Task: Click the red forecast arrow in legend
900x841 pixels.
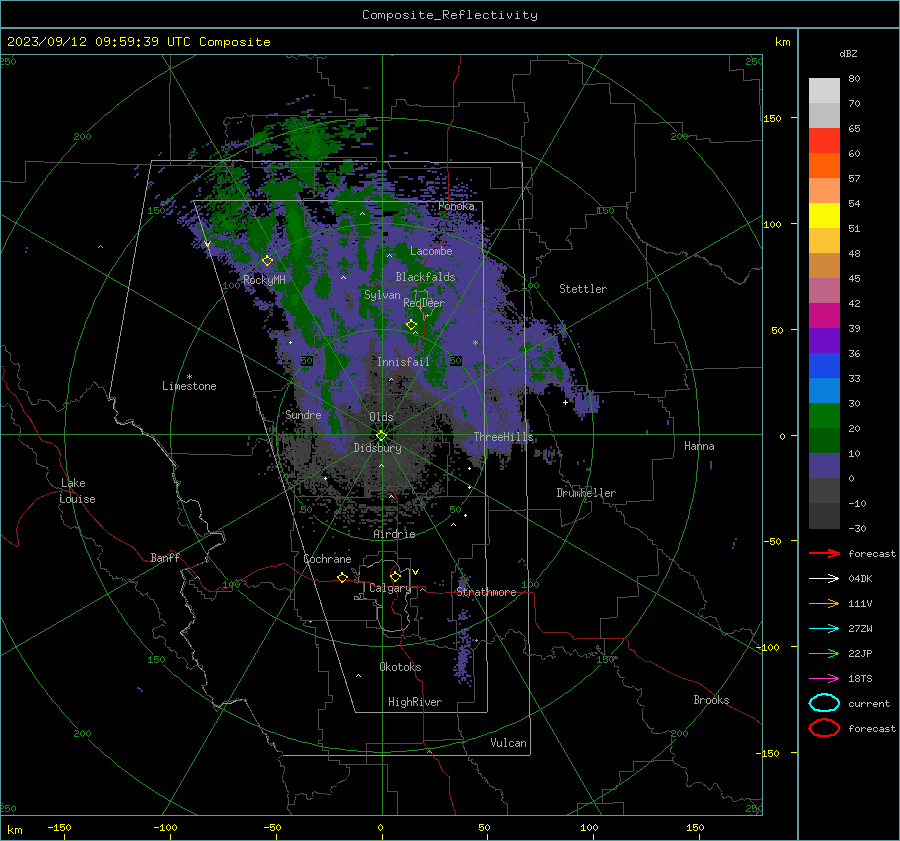Action: click(824, 553)
